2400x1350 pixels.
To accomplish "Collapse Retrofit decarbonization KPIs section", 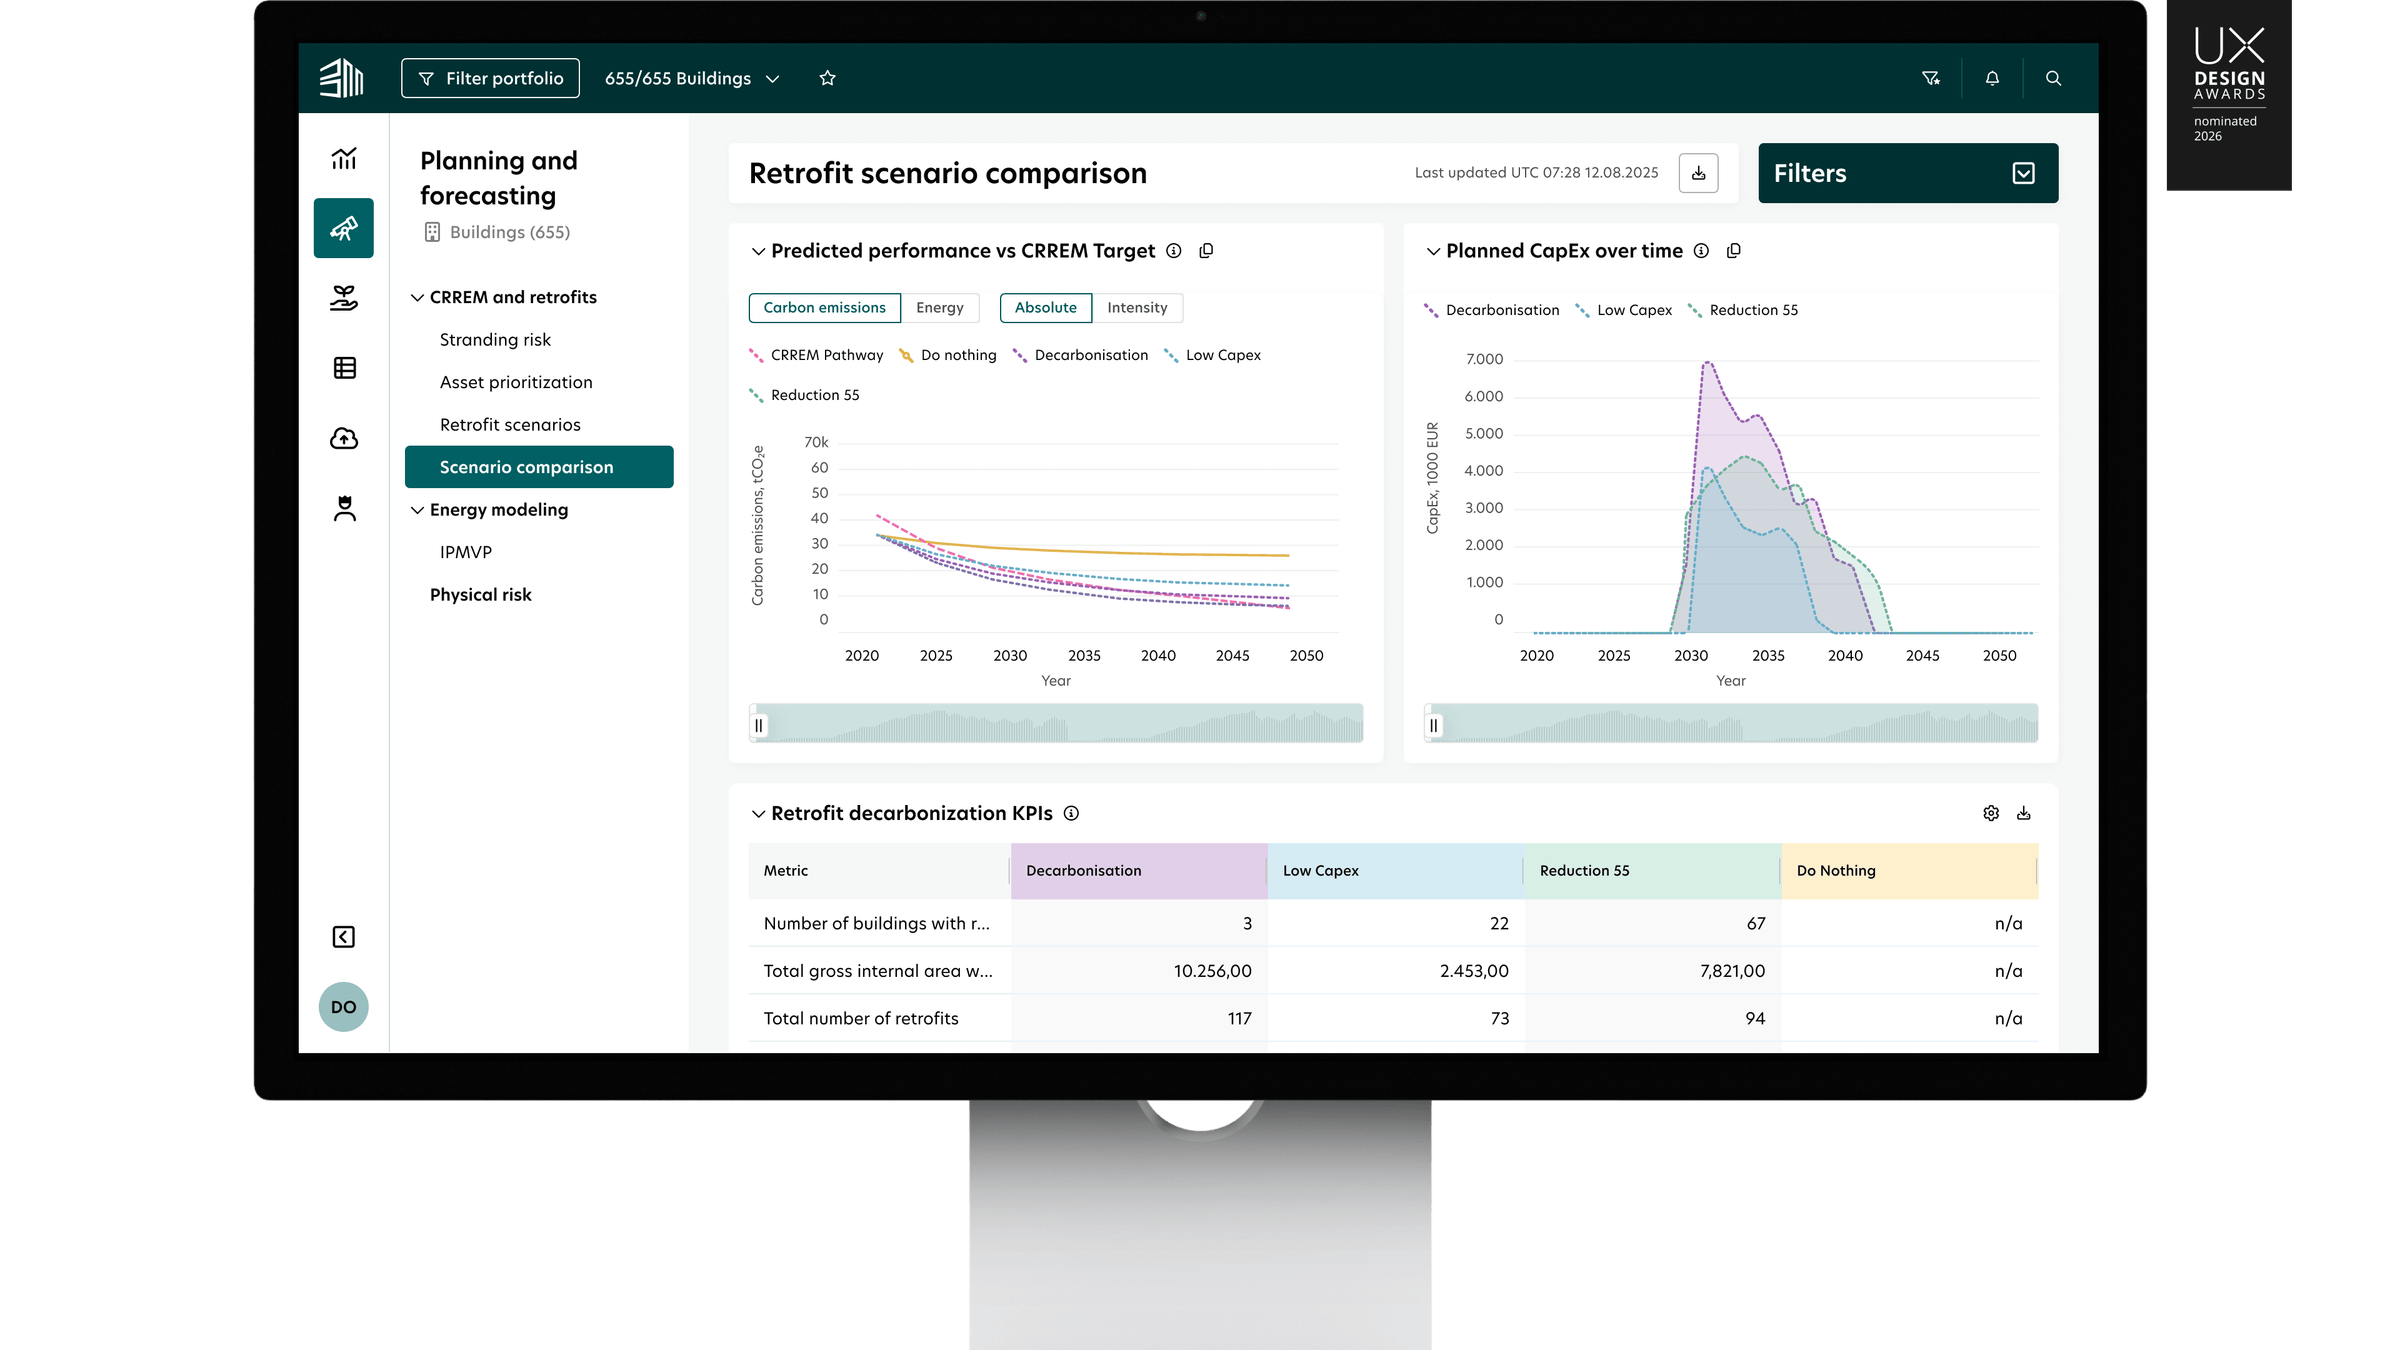I will 758,814.
